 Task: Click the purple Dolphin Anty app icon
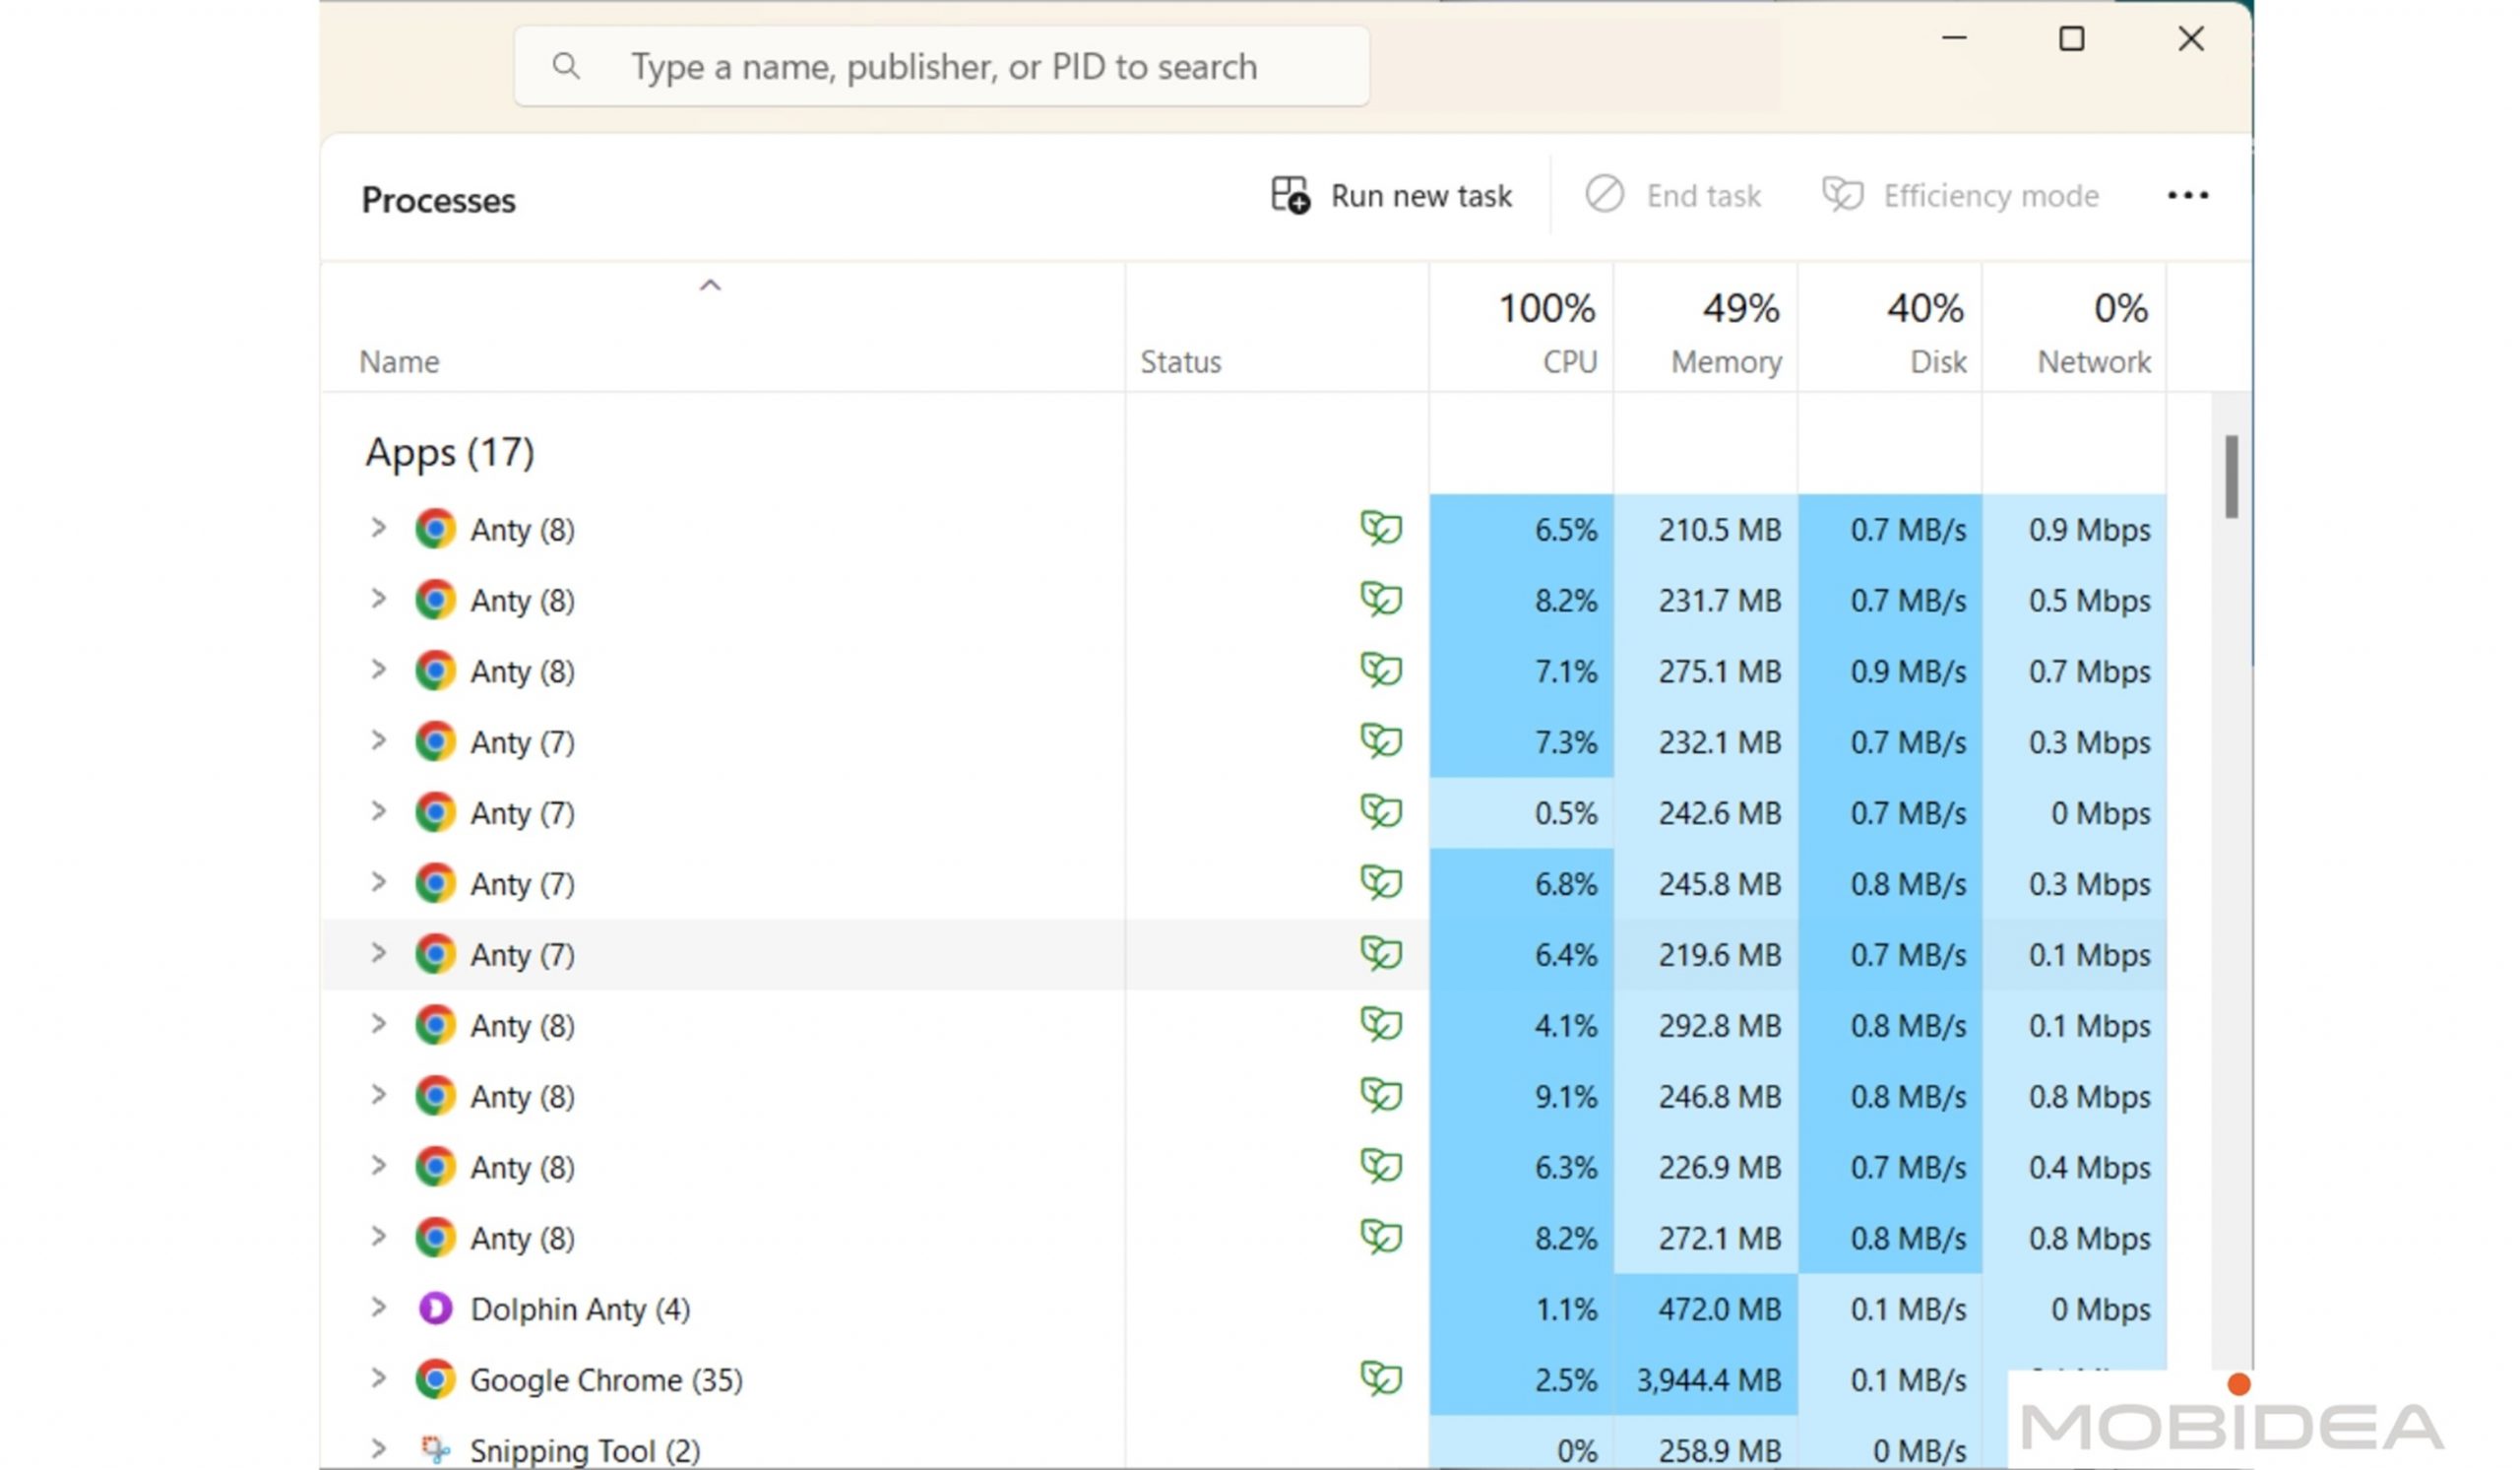pyautogui.click(x=435, y=1309)
